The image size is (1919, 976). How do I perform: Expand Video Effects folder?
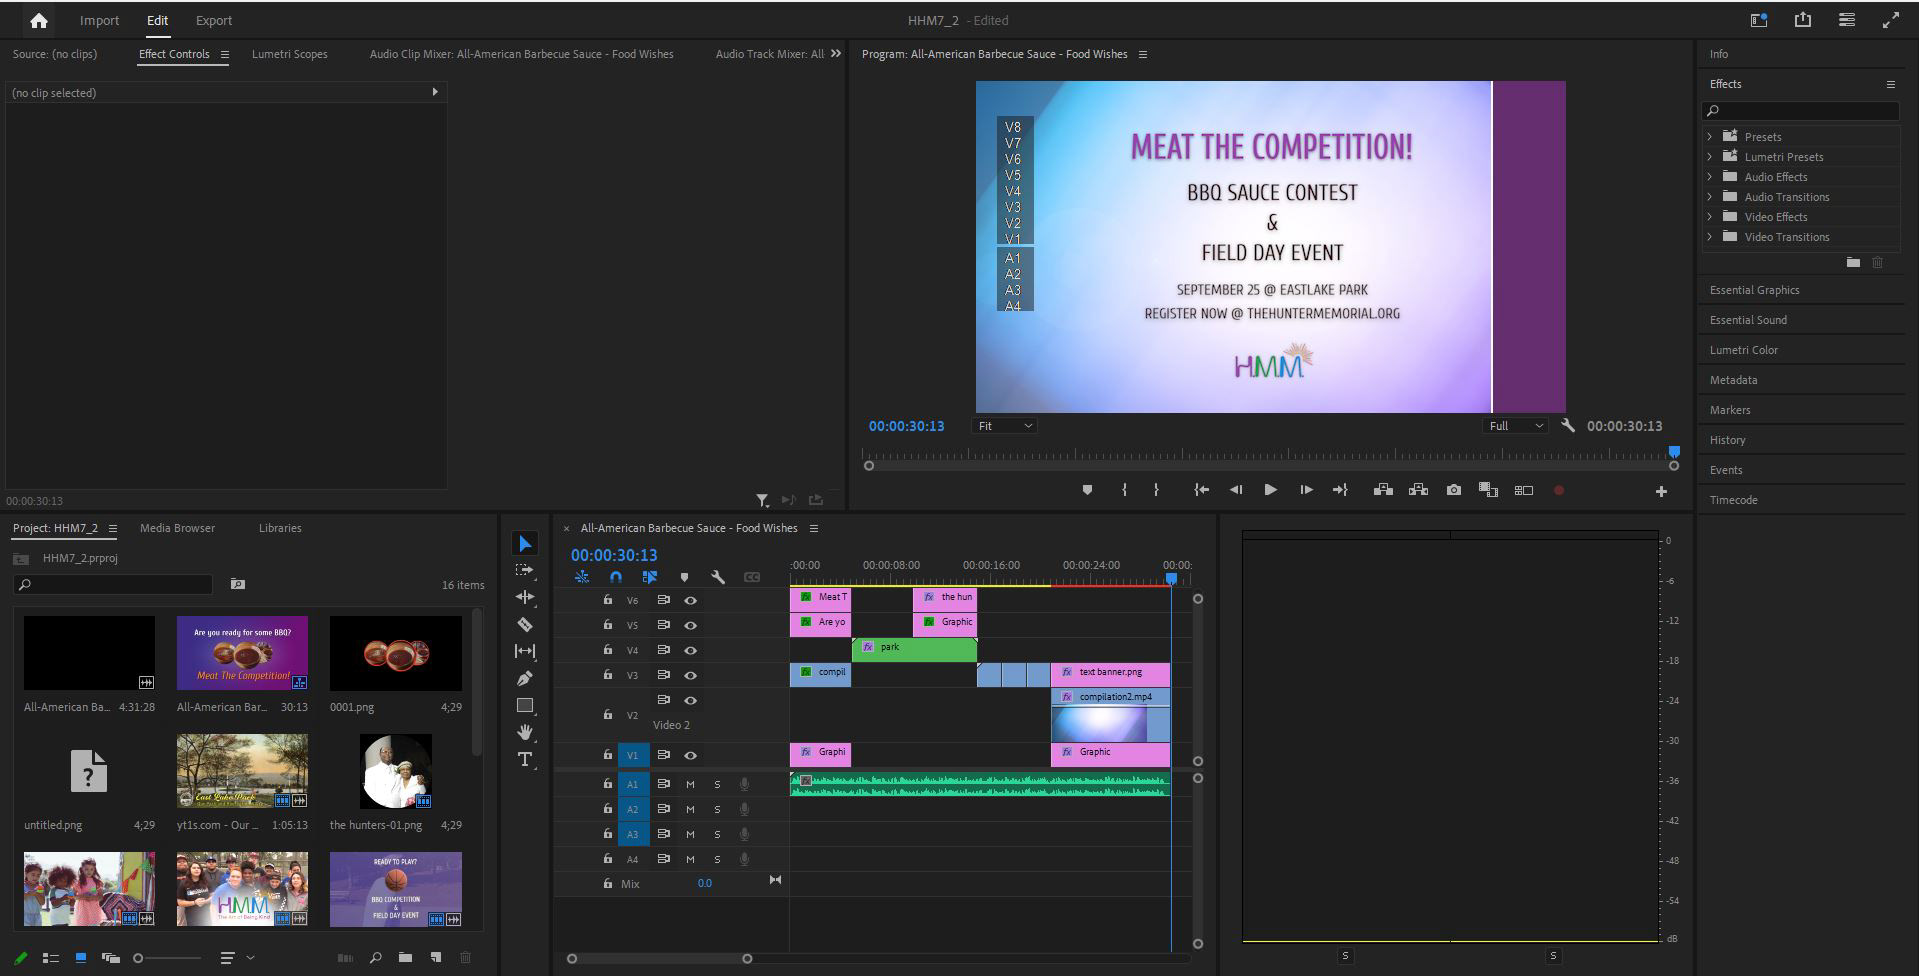pyautogui.click(x=1709, y=216)
